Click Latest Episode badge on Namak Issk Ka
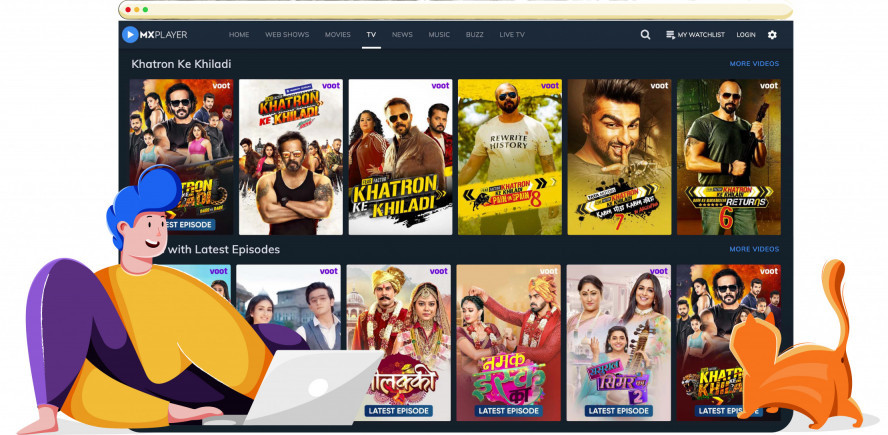888x435 pixels. [x=509, y=411]
